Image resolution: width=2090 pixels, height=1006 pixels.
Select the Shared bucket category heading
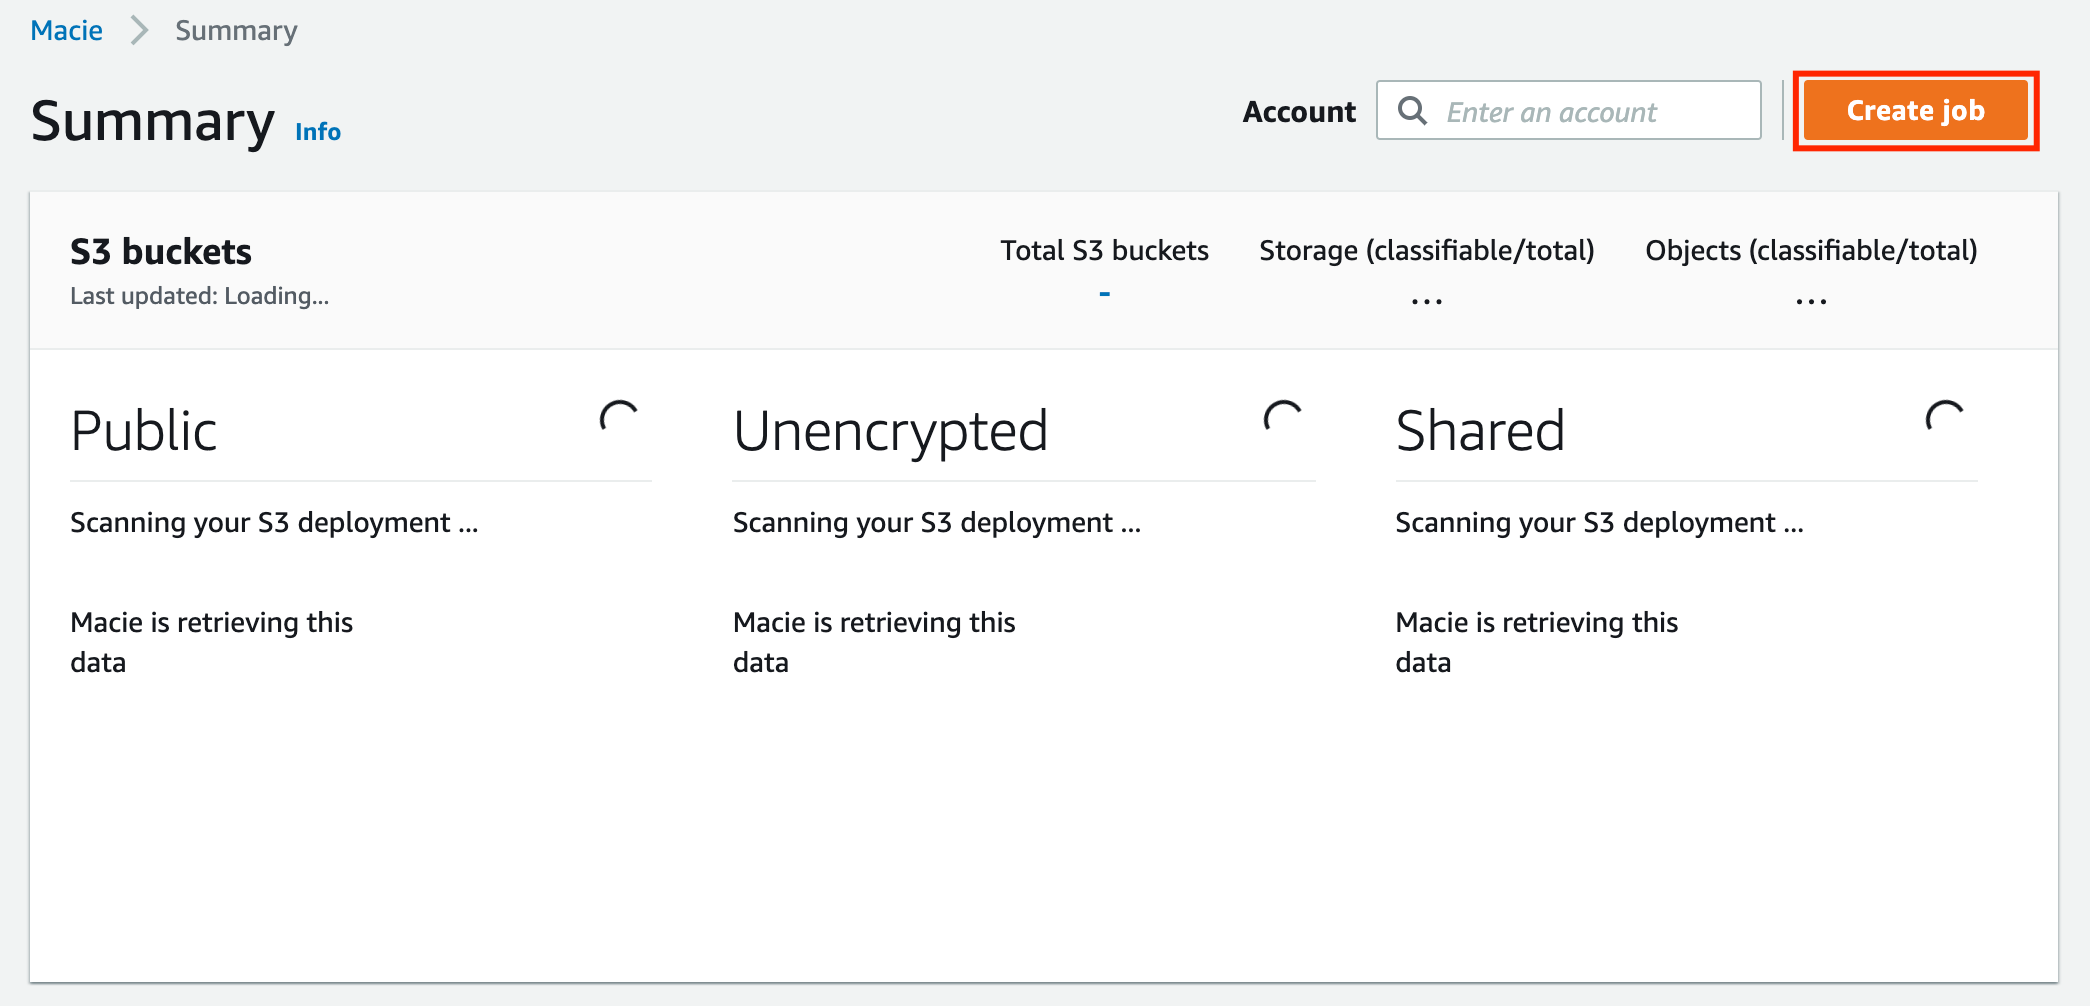(1480, 431)
